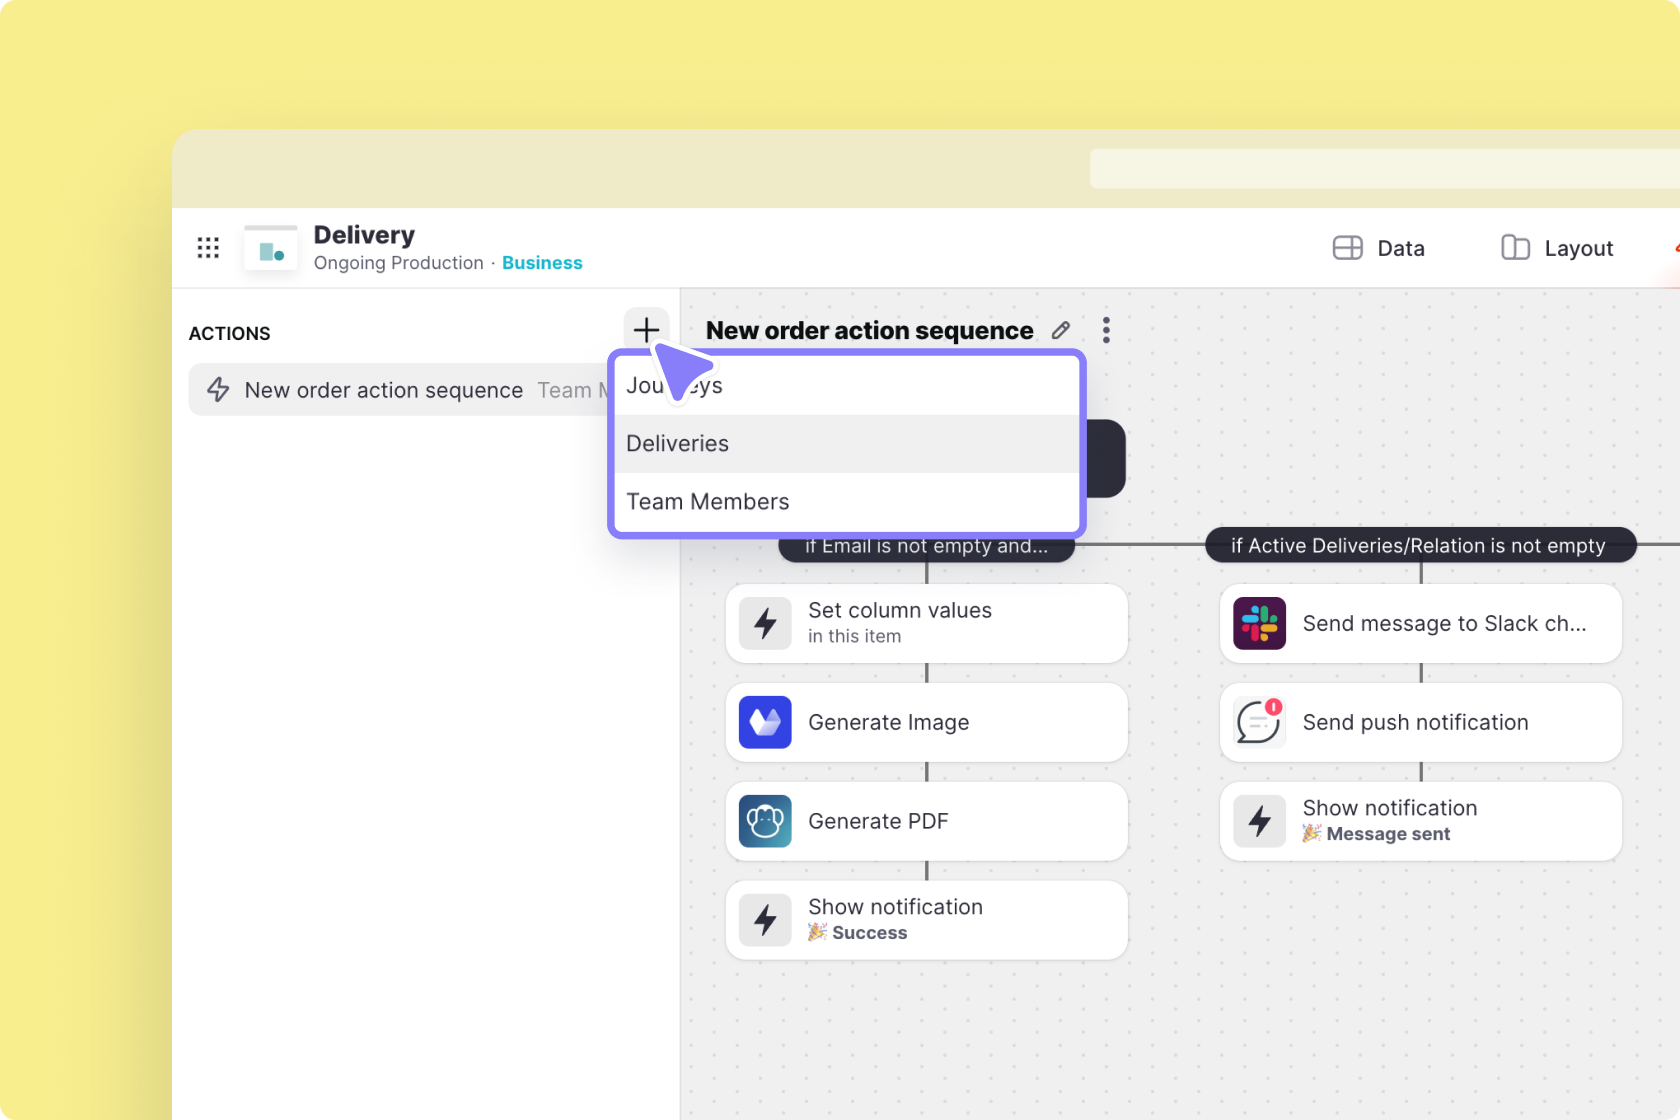Open the Set column values step
Screen dimensions: 1680x1120
coord(926,623)
